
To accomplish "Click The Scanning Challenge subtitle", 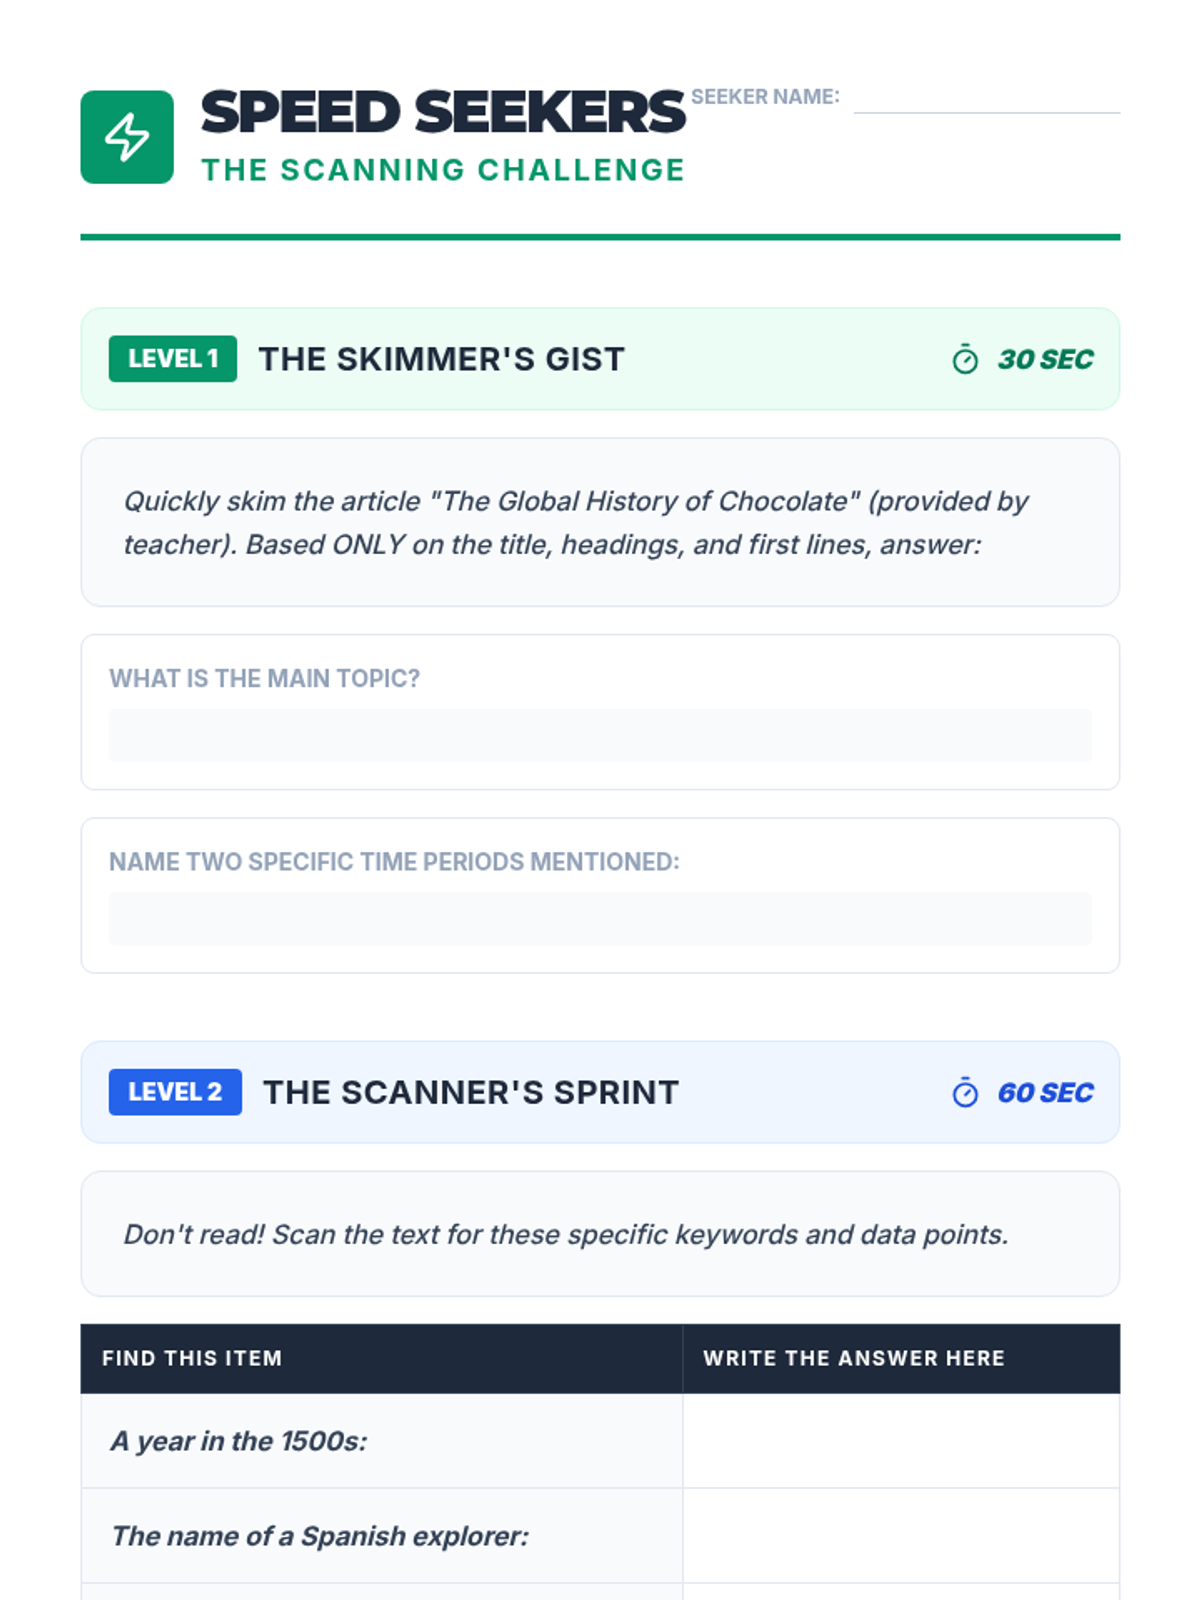I will point(443,170).
